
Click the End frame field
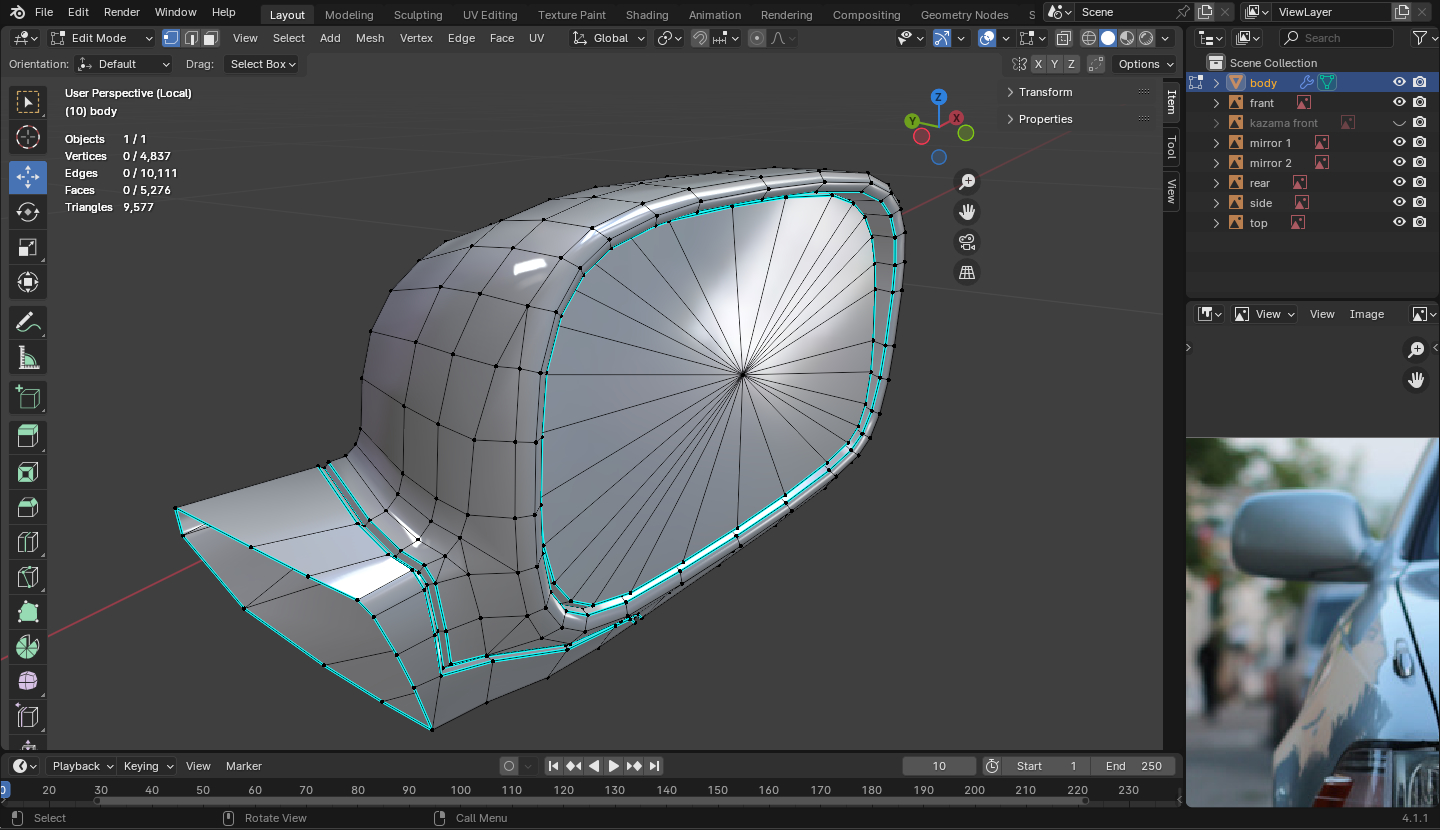click(x=1133, y=766)
